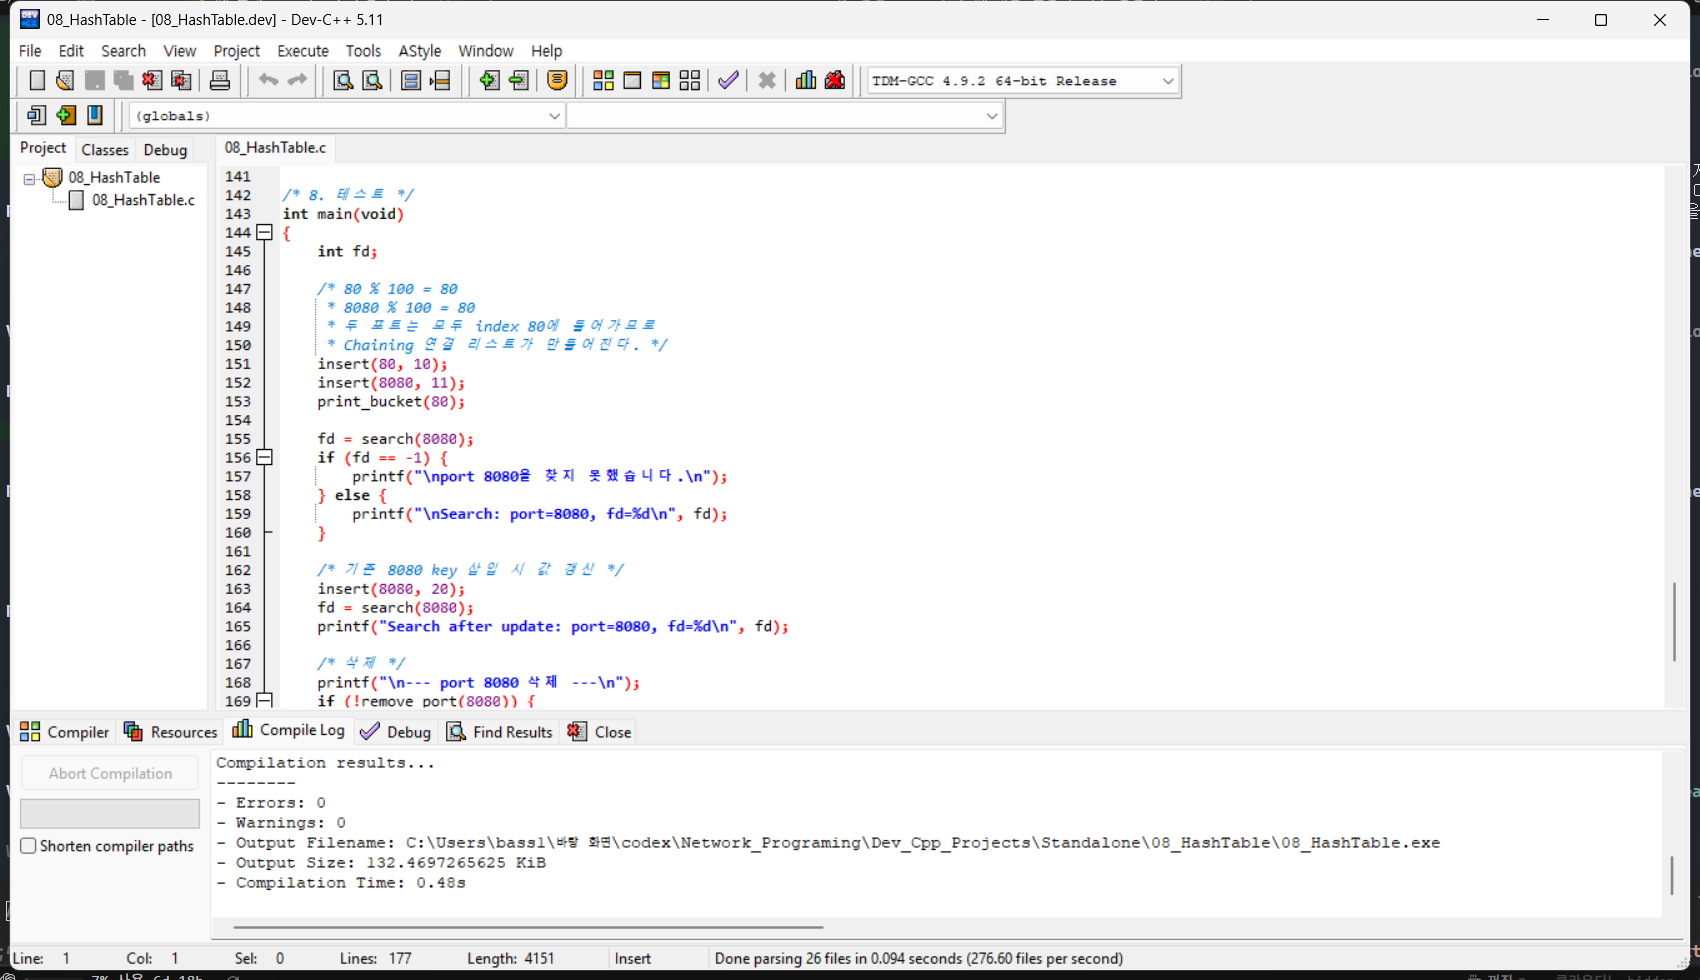Collapse code fold at line 156
The width and height of the screenshot is (1700, 980).
[264, 458]
